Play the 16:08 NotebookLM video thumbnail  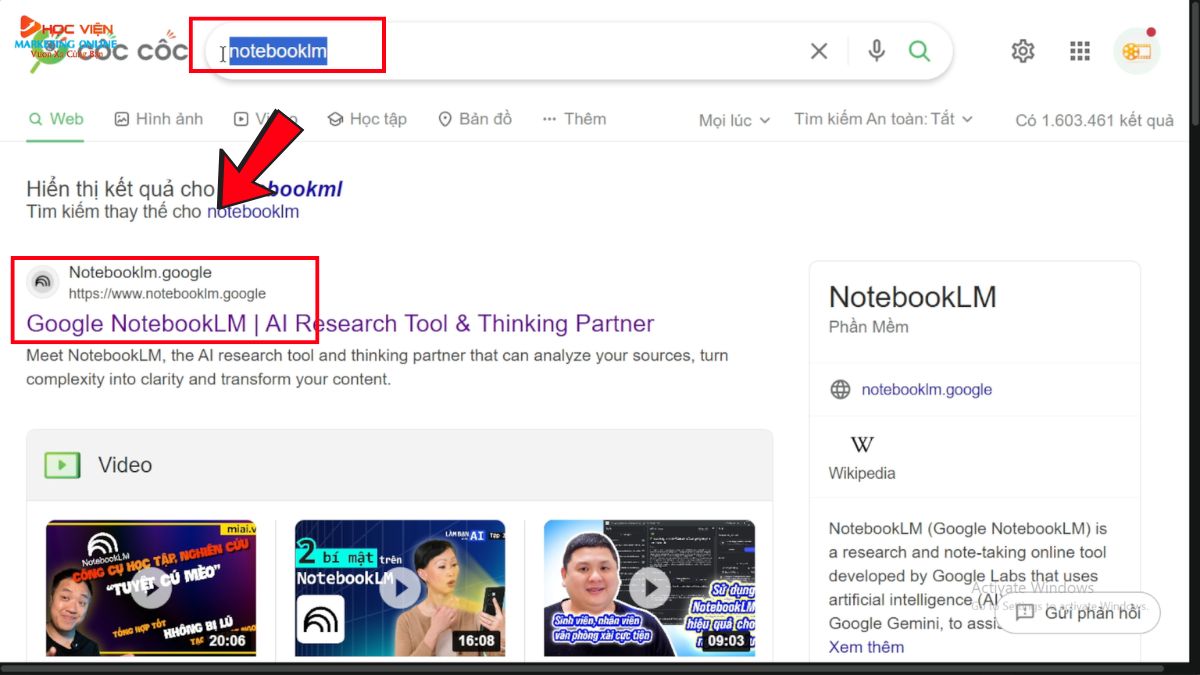pyautogui.click(x=400, y=588)
